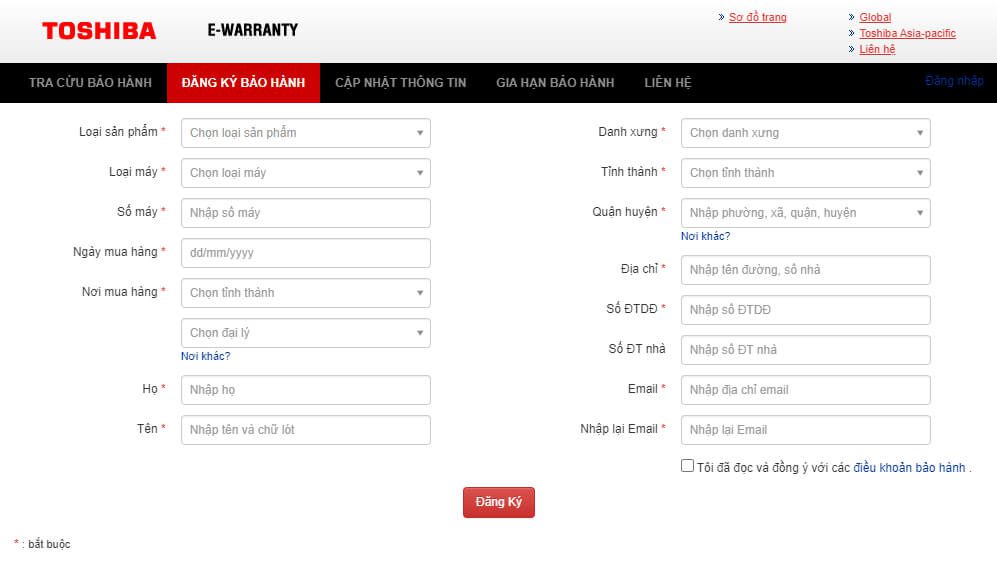Click the Số máy input field
Image resolution: width=997 pixels, height=588 pixels.
pos(305,213)
